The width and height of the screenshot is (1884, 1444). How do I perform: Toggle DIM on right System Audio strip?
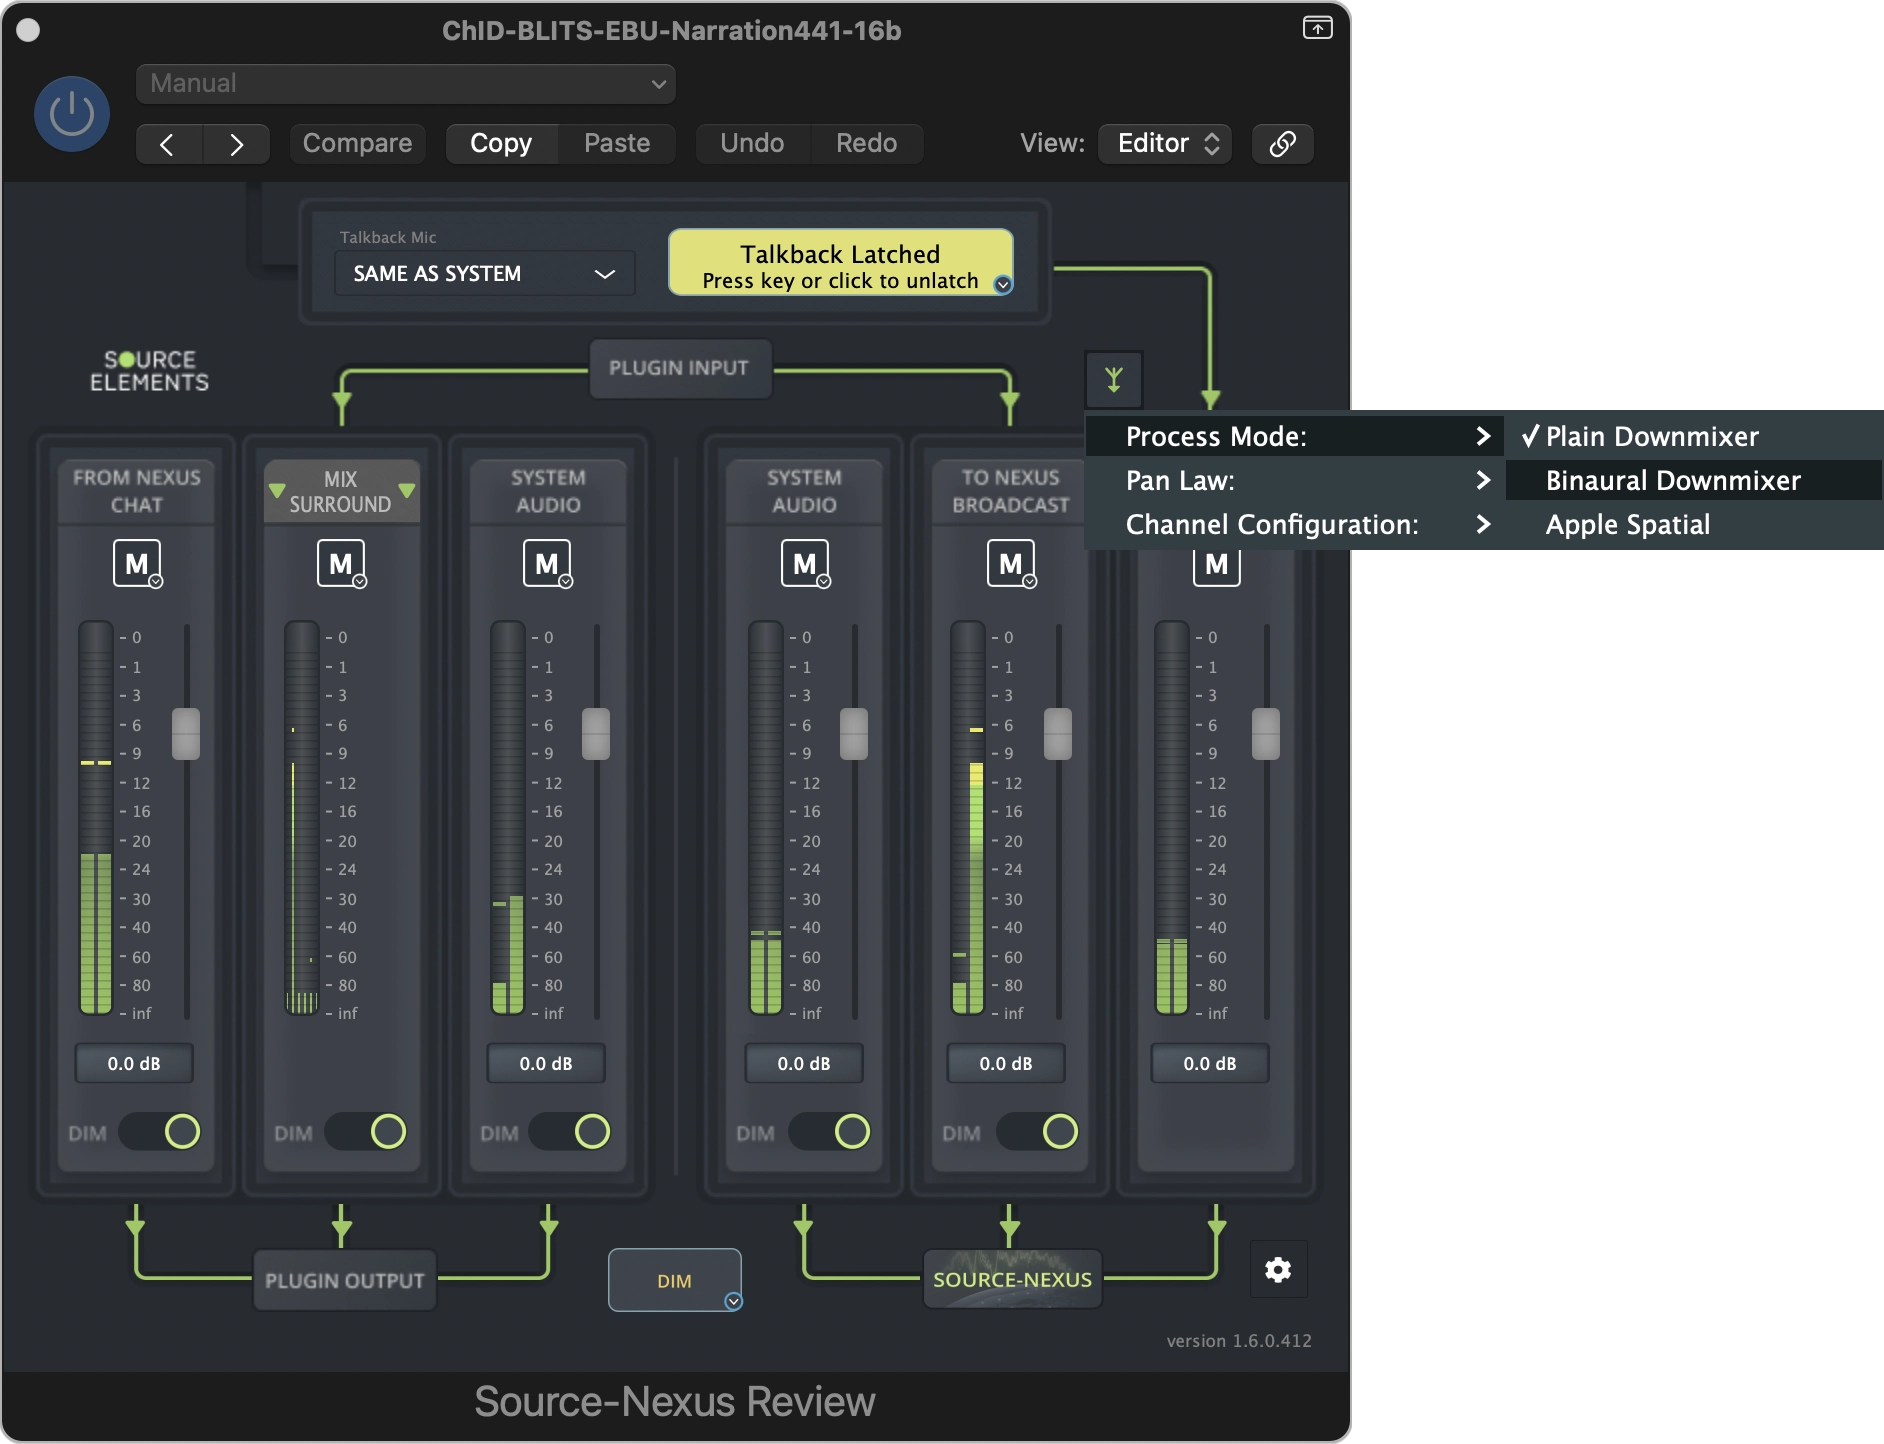coord(830,1132)
